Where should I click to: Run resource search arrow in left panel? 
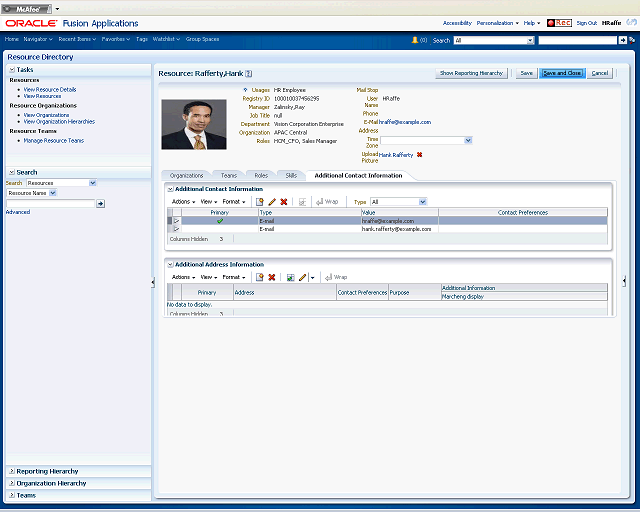pyautogui.click(x=100, y=204)
